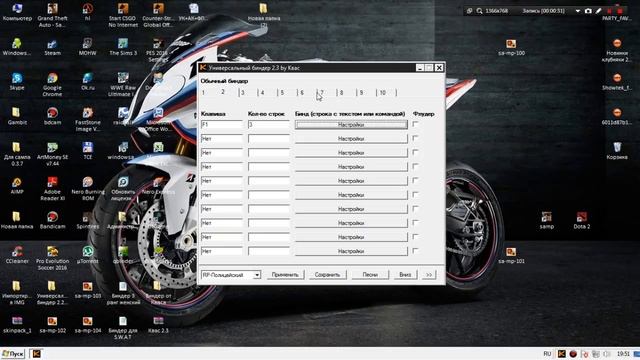This screenshot has width=640, height=360.
Task: Select the samp desktop shortcut
Action: click(546, 220)
